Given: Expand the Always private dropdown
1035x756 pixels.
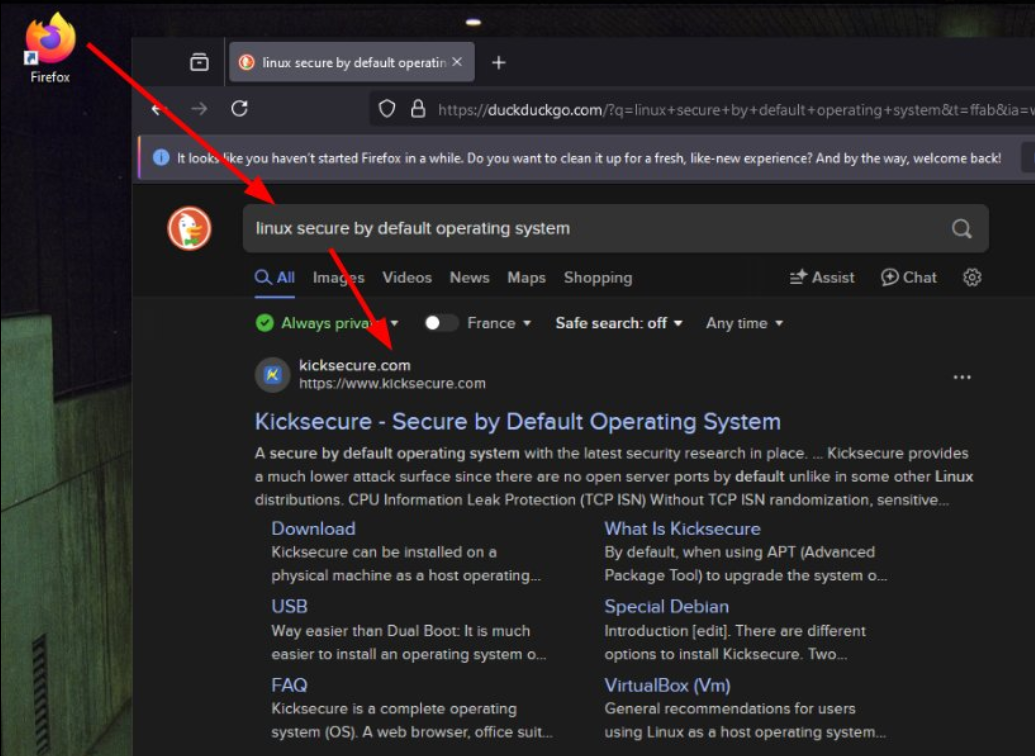Looking at the screenshot, I should pos(327,323).
